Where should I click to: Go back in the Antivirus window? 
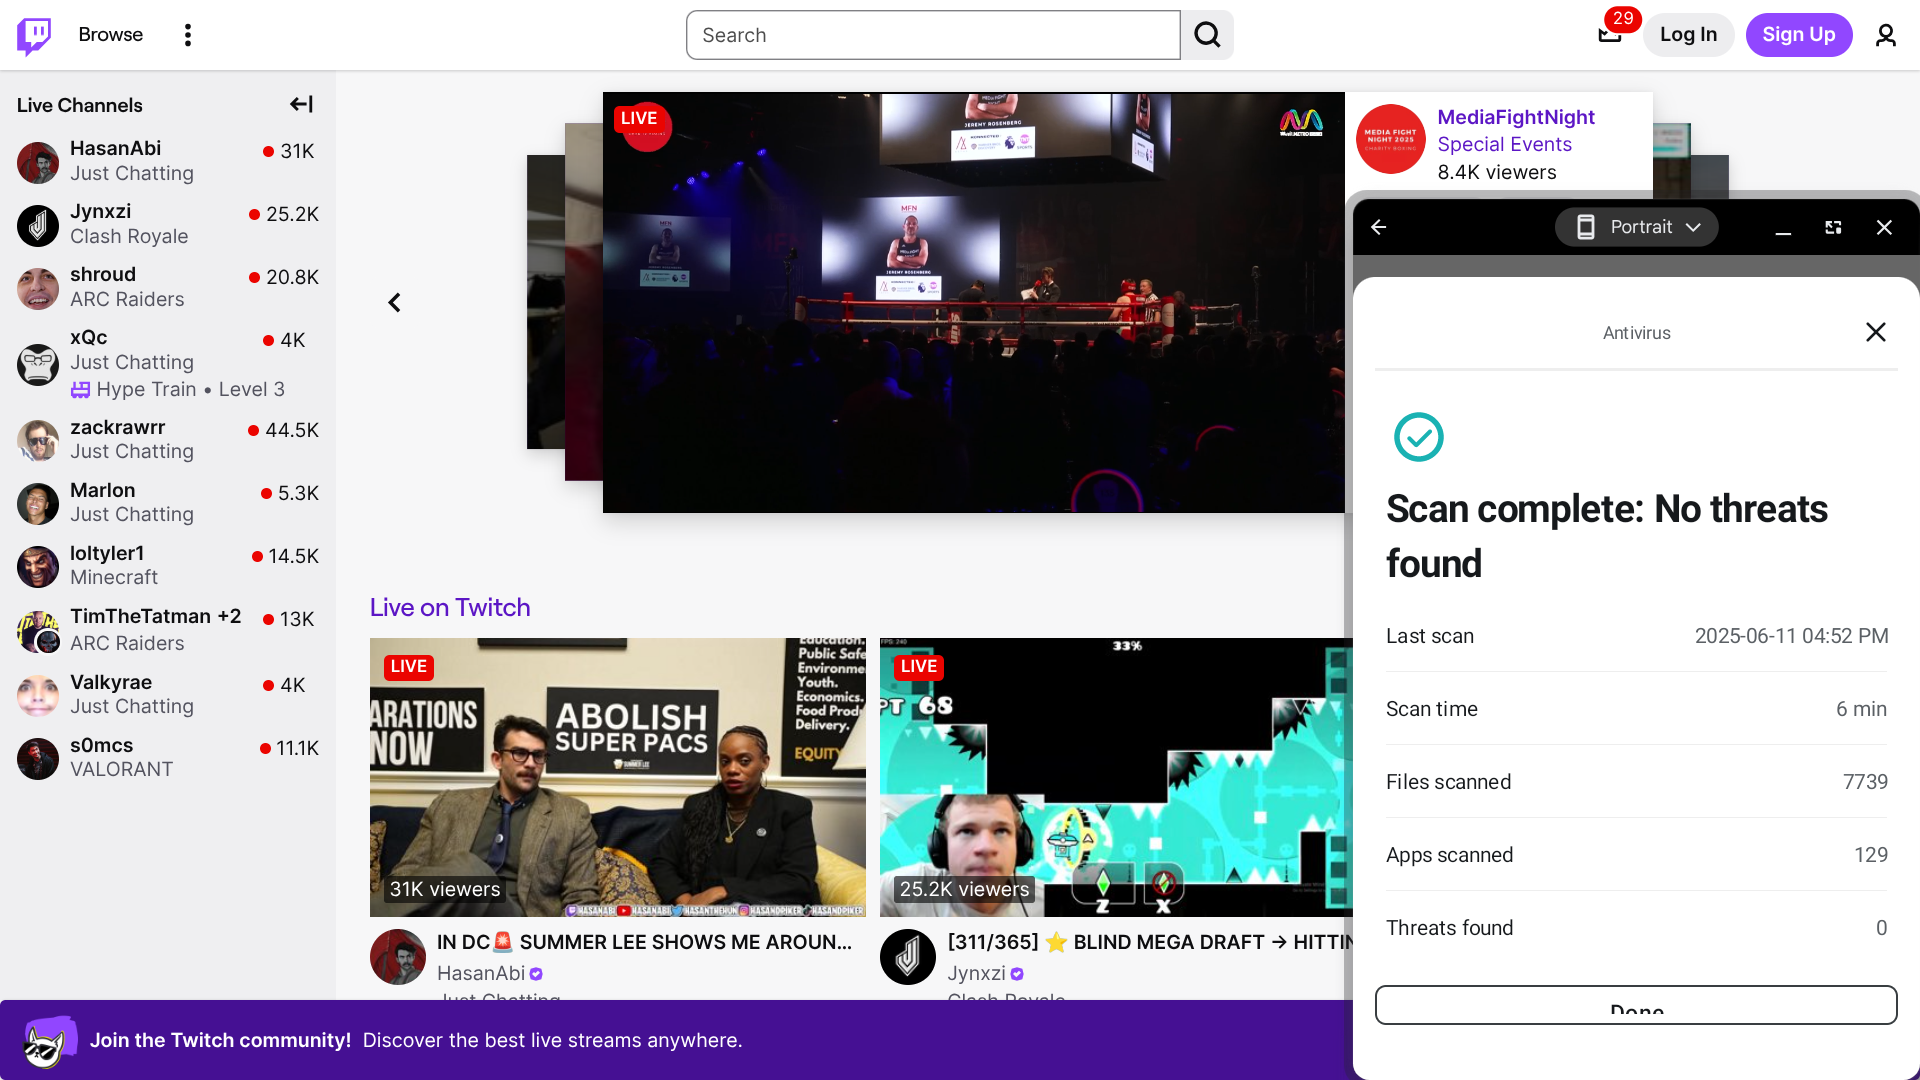(1379, 227)
